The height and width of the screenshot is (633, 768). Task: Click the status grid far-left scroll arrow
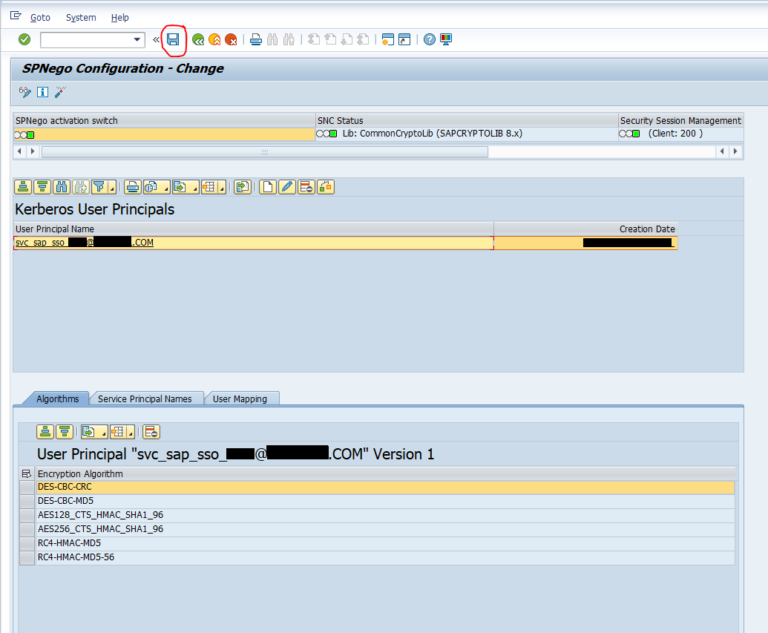click(x=20, y=151)
